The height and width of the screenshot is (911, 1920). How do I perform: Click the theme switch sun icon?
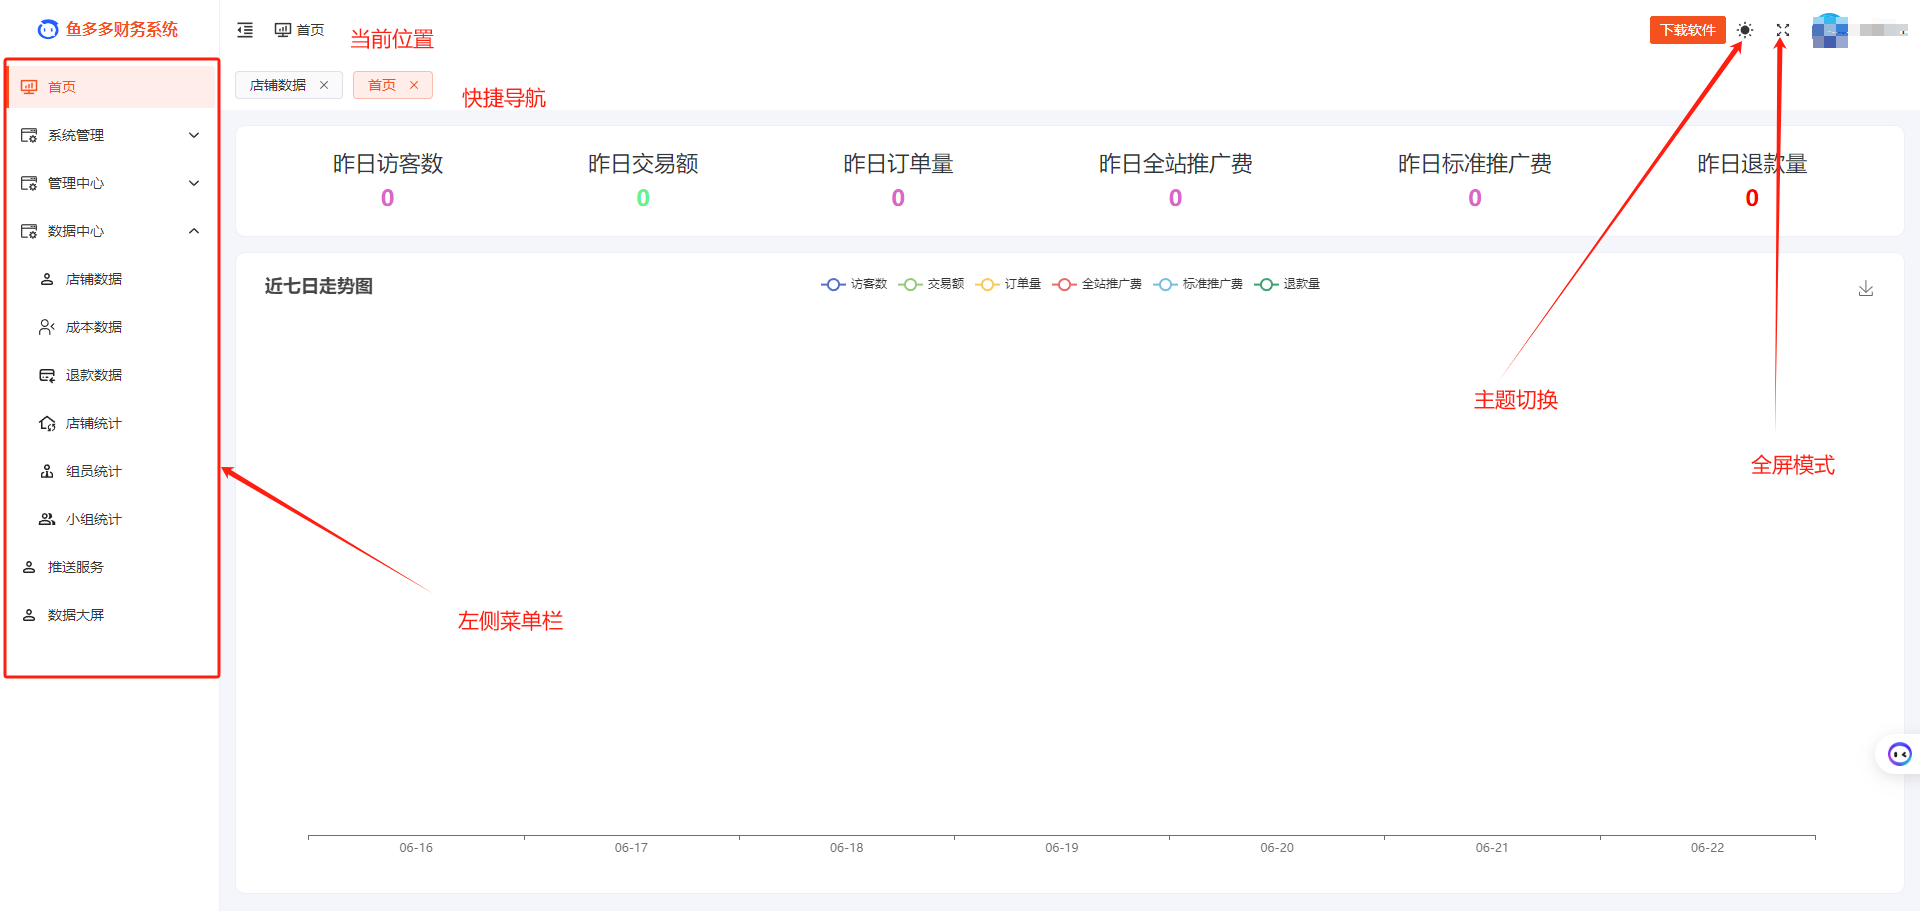coord(1745,30)
